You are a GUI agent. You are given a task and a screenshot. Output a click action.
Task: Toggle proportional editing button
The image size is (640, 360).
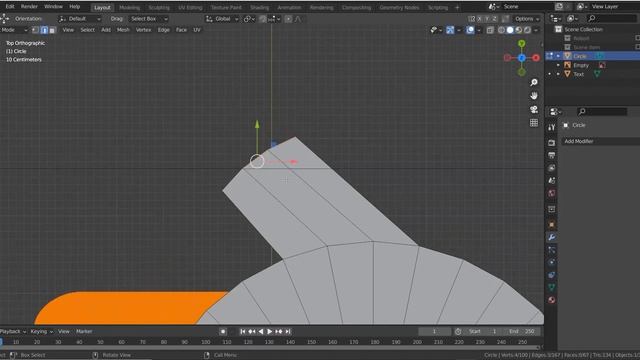(x=288, y=19)
